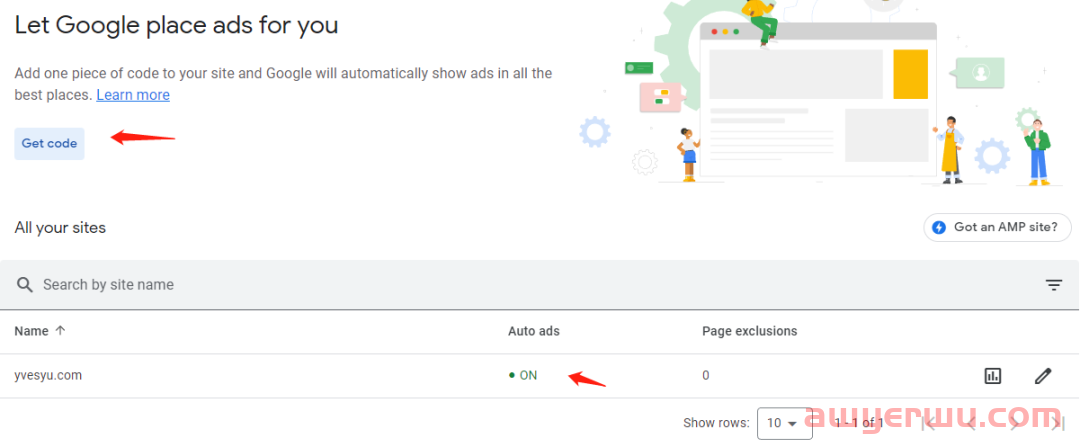
Task: Click the Auto ads column header
Action: (x=533, y=331)
